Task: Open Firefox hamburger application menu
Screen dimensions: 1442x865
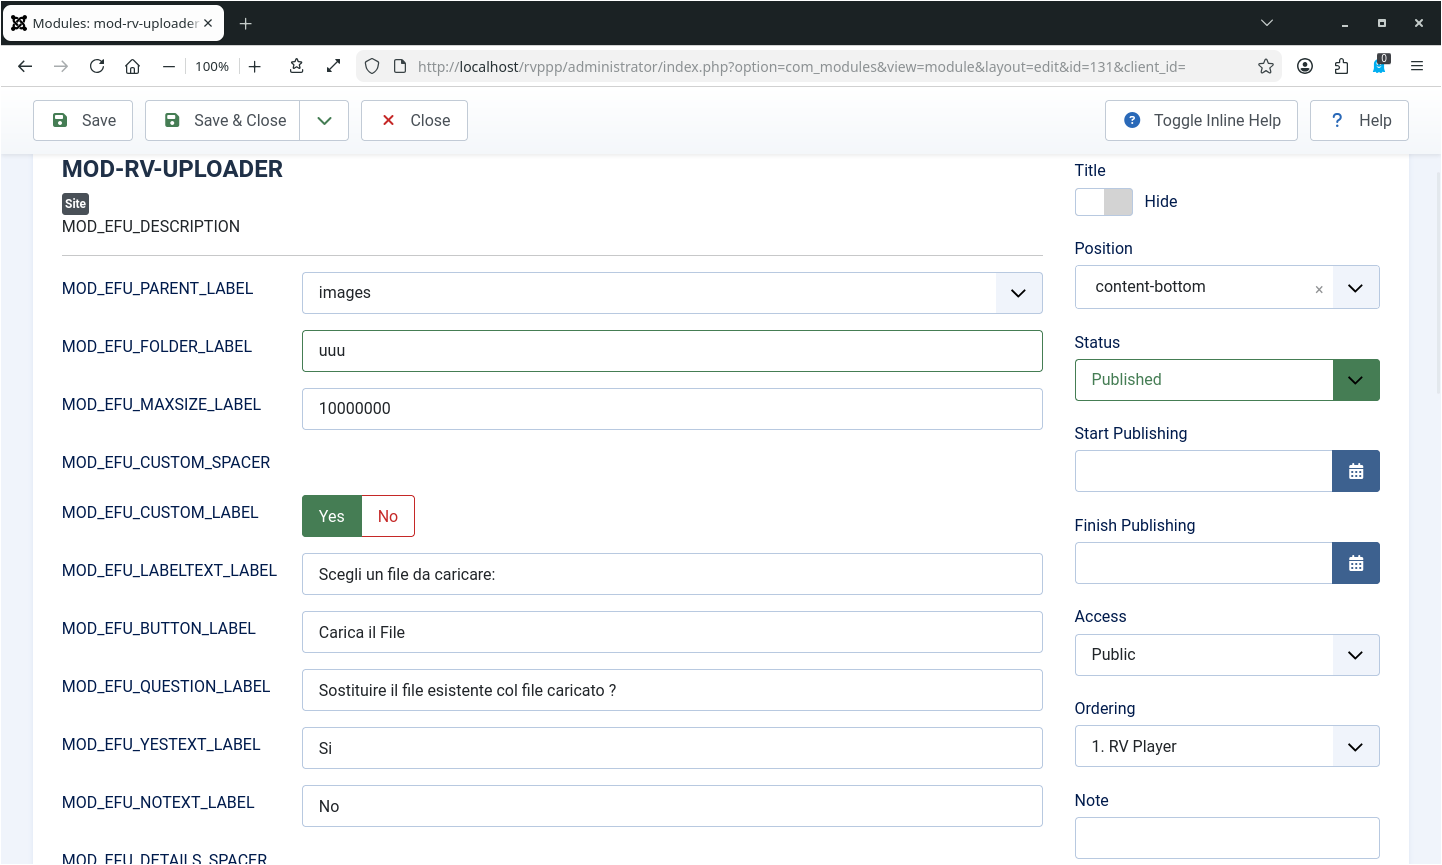Action: [1416, 66]
